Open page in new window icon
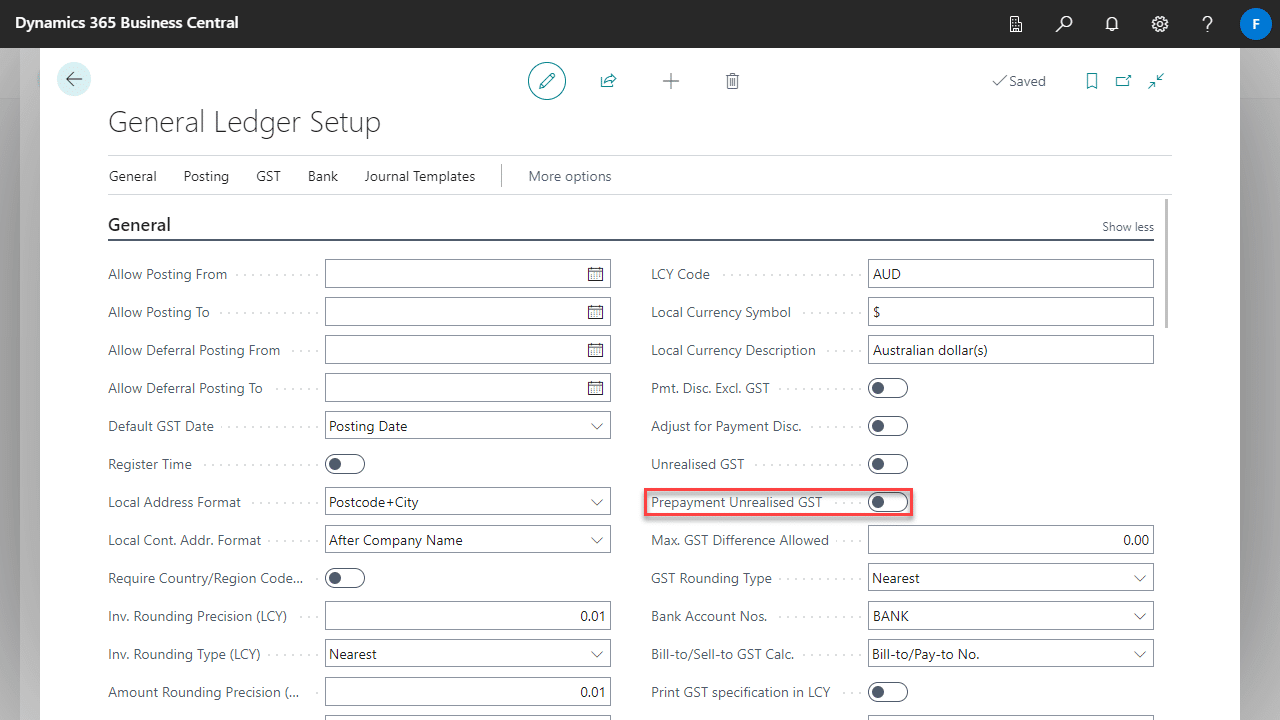This screenshot has width=1280, height=720. (1123, 81)
